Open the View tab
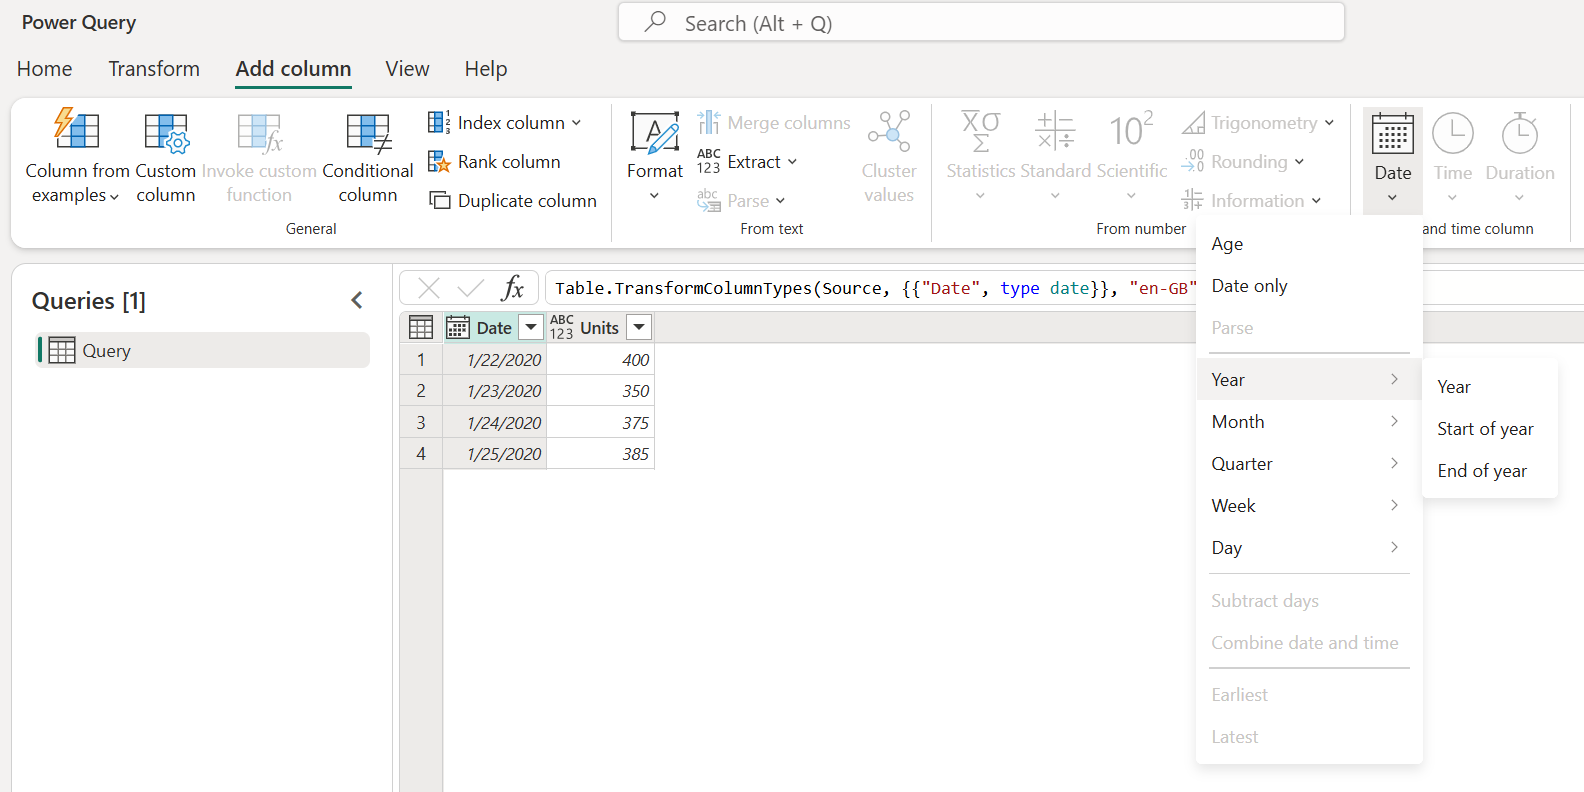 point(407,69)
